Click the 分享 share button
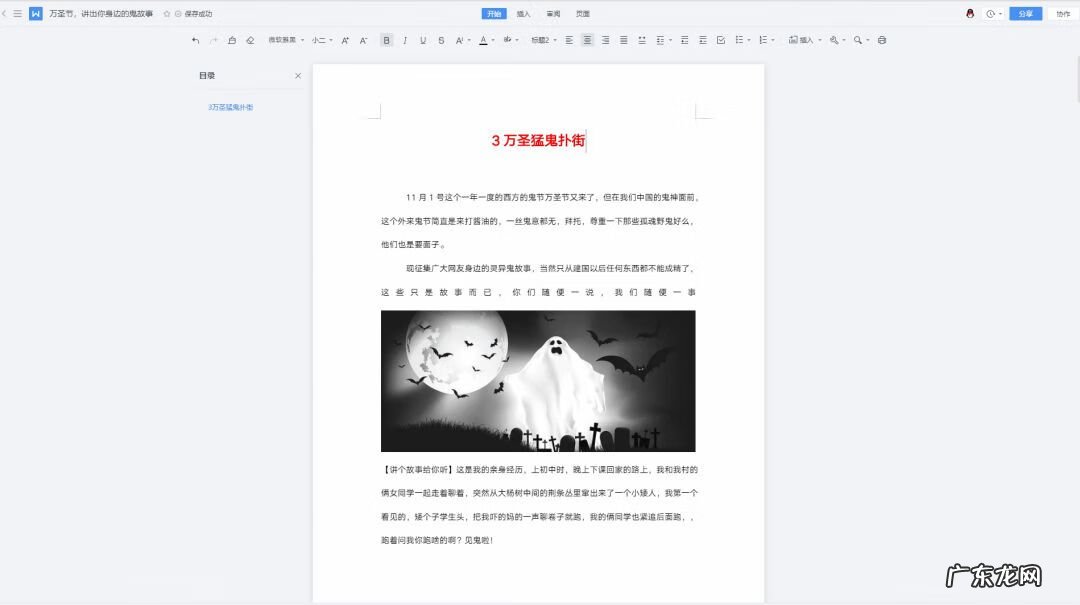 coord(1025,13)
